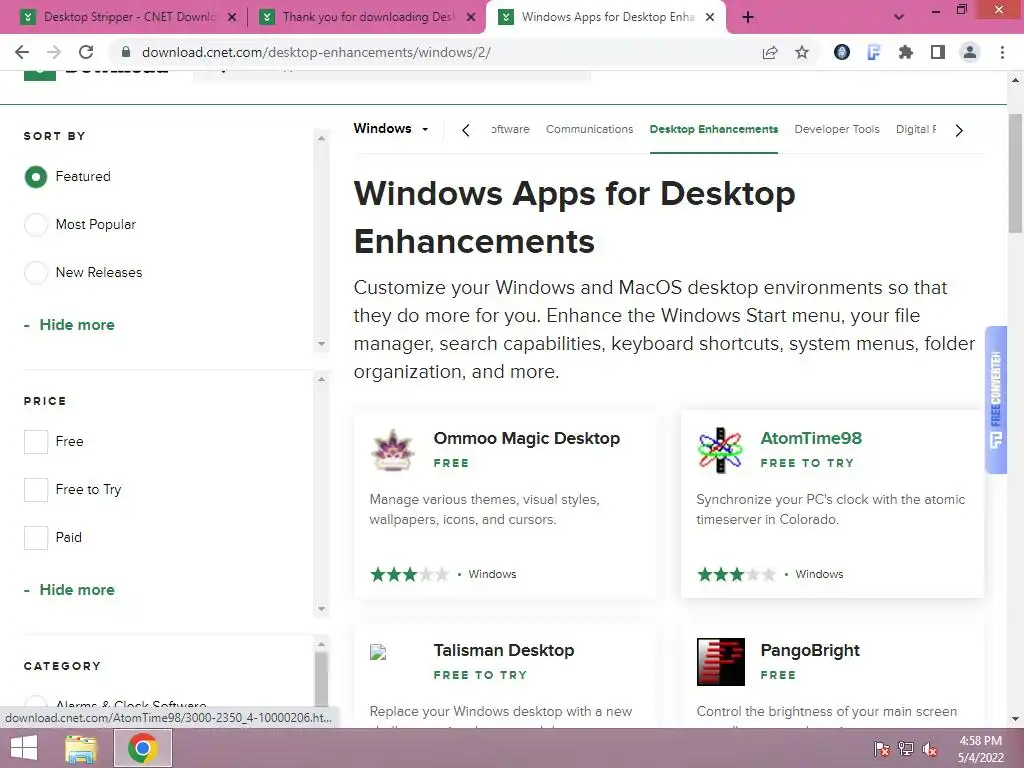Click the muted volume tray icon
Viewport: 1024px width, 768px height.
point(930,748)
